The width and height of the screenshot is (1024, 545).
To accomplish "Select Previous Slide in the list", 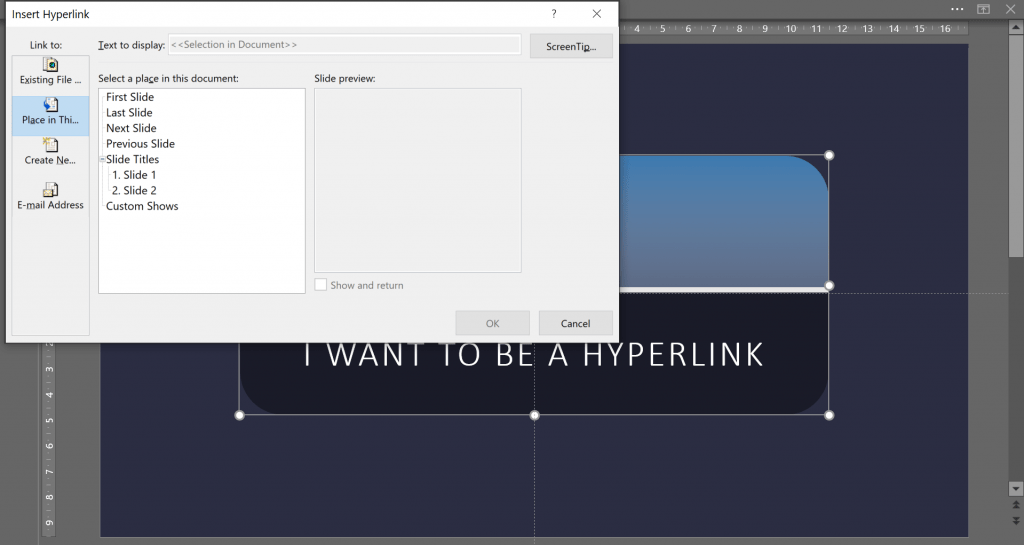I will point(140,144).
